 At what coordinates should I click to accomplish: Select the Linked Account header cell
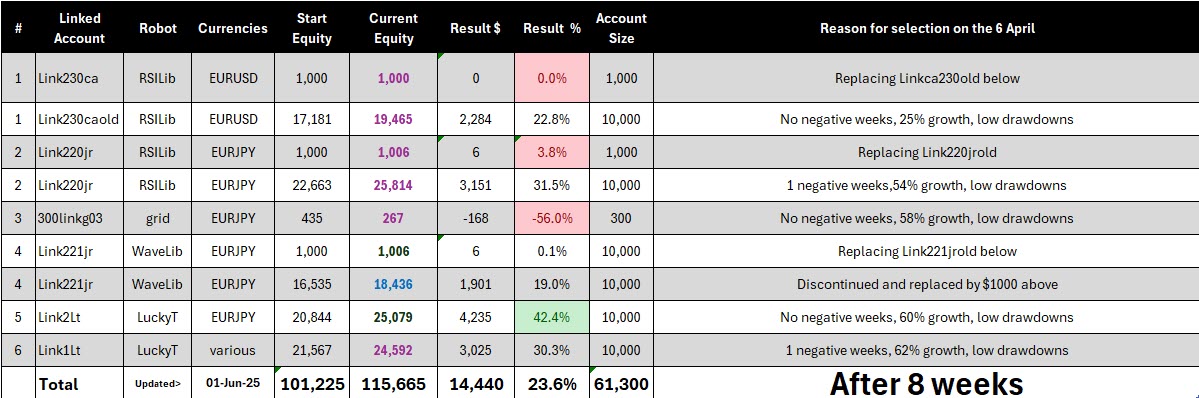(x=80, y=28)
